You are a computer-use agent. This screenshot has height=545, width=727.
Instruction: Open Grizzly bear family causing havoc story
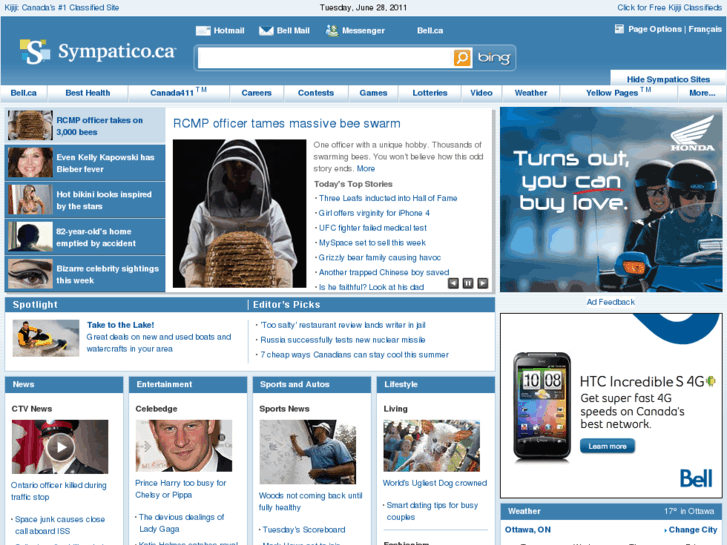pos(379,257)
